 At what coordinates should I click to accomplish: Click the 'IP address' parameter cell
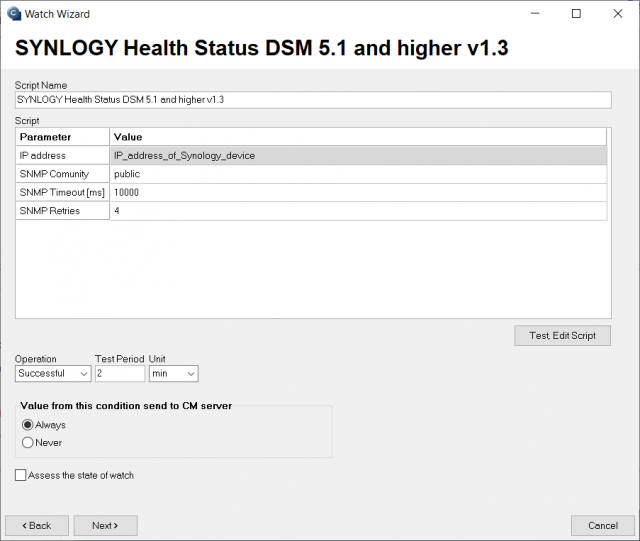pyautogui.click(x=62, y=156)
